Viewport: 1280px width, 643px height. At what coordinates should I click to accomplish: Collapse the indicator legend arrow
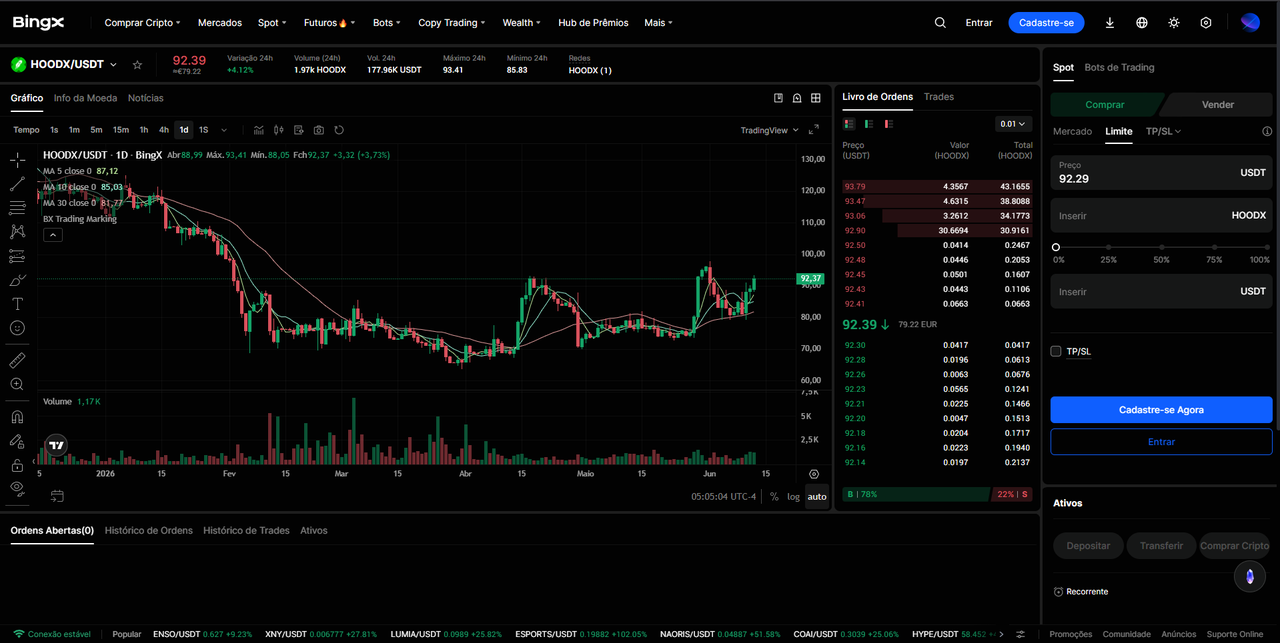(x=53, y=235)
